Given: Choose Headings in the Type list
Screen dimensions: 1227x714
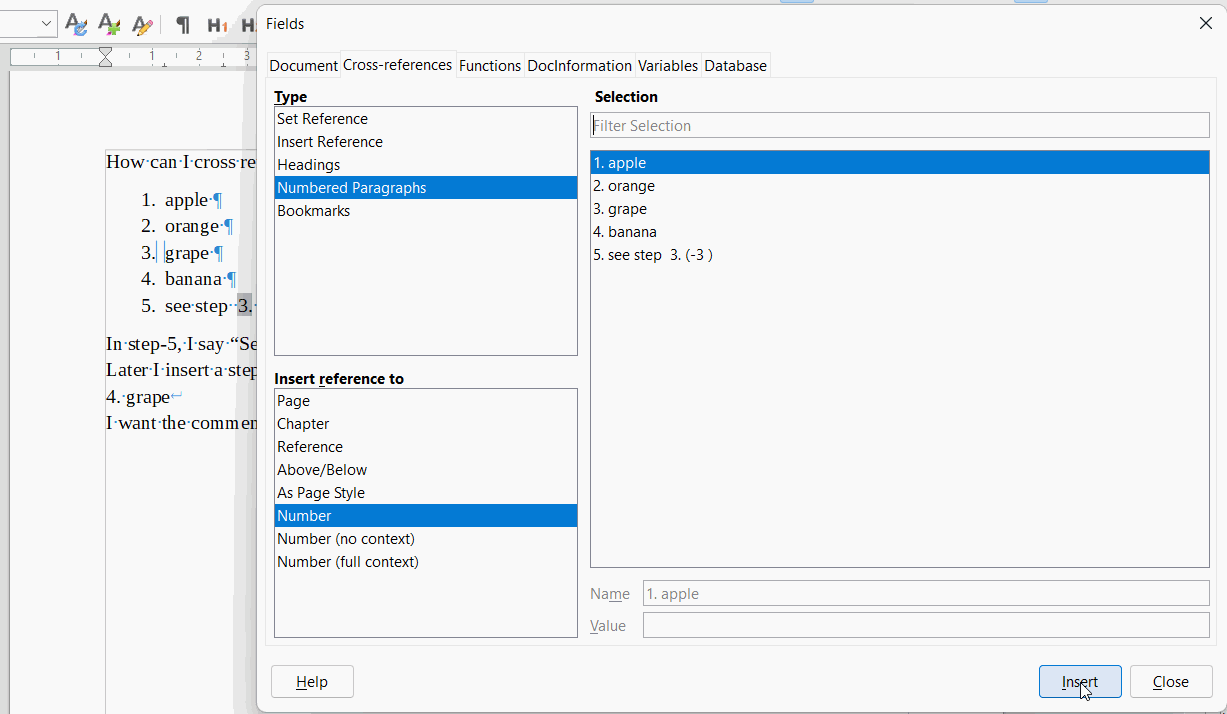Looking at the screenshot, I should coord(309,165).
